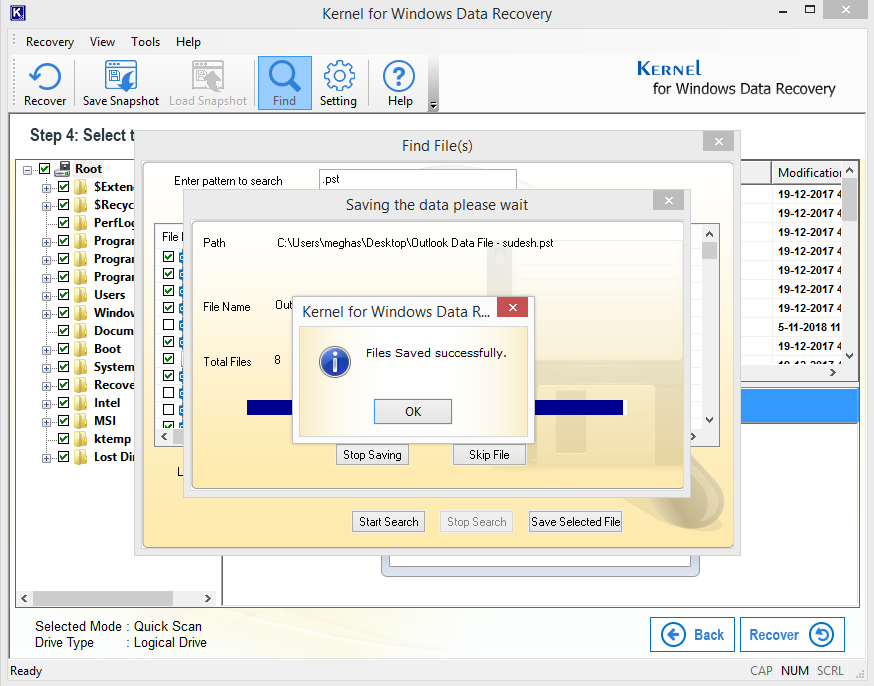Click the Recovery folder tree item

[113, 385]
